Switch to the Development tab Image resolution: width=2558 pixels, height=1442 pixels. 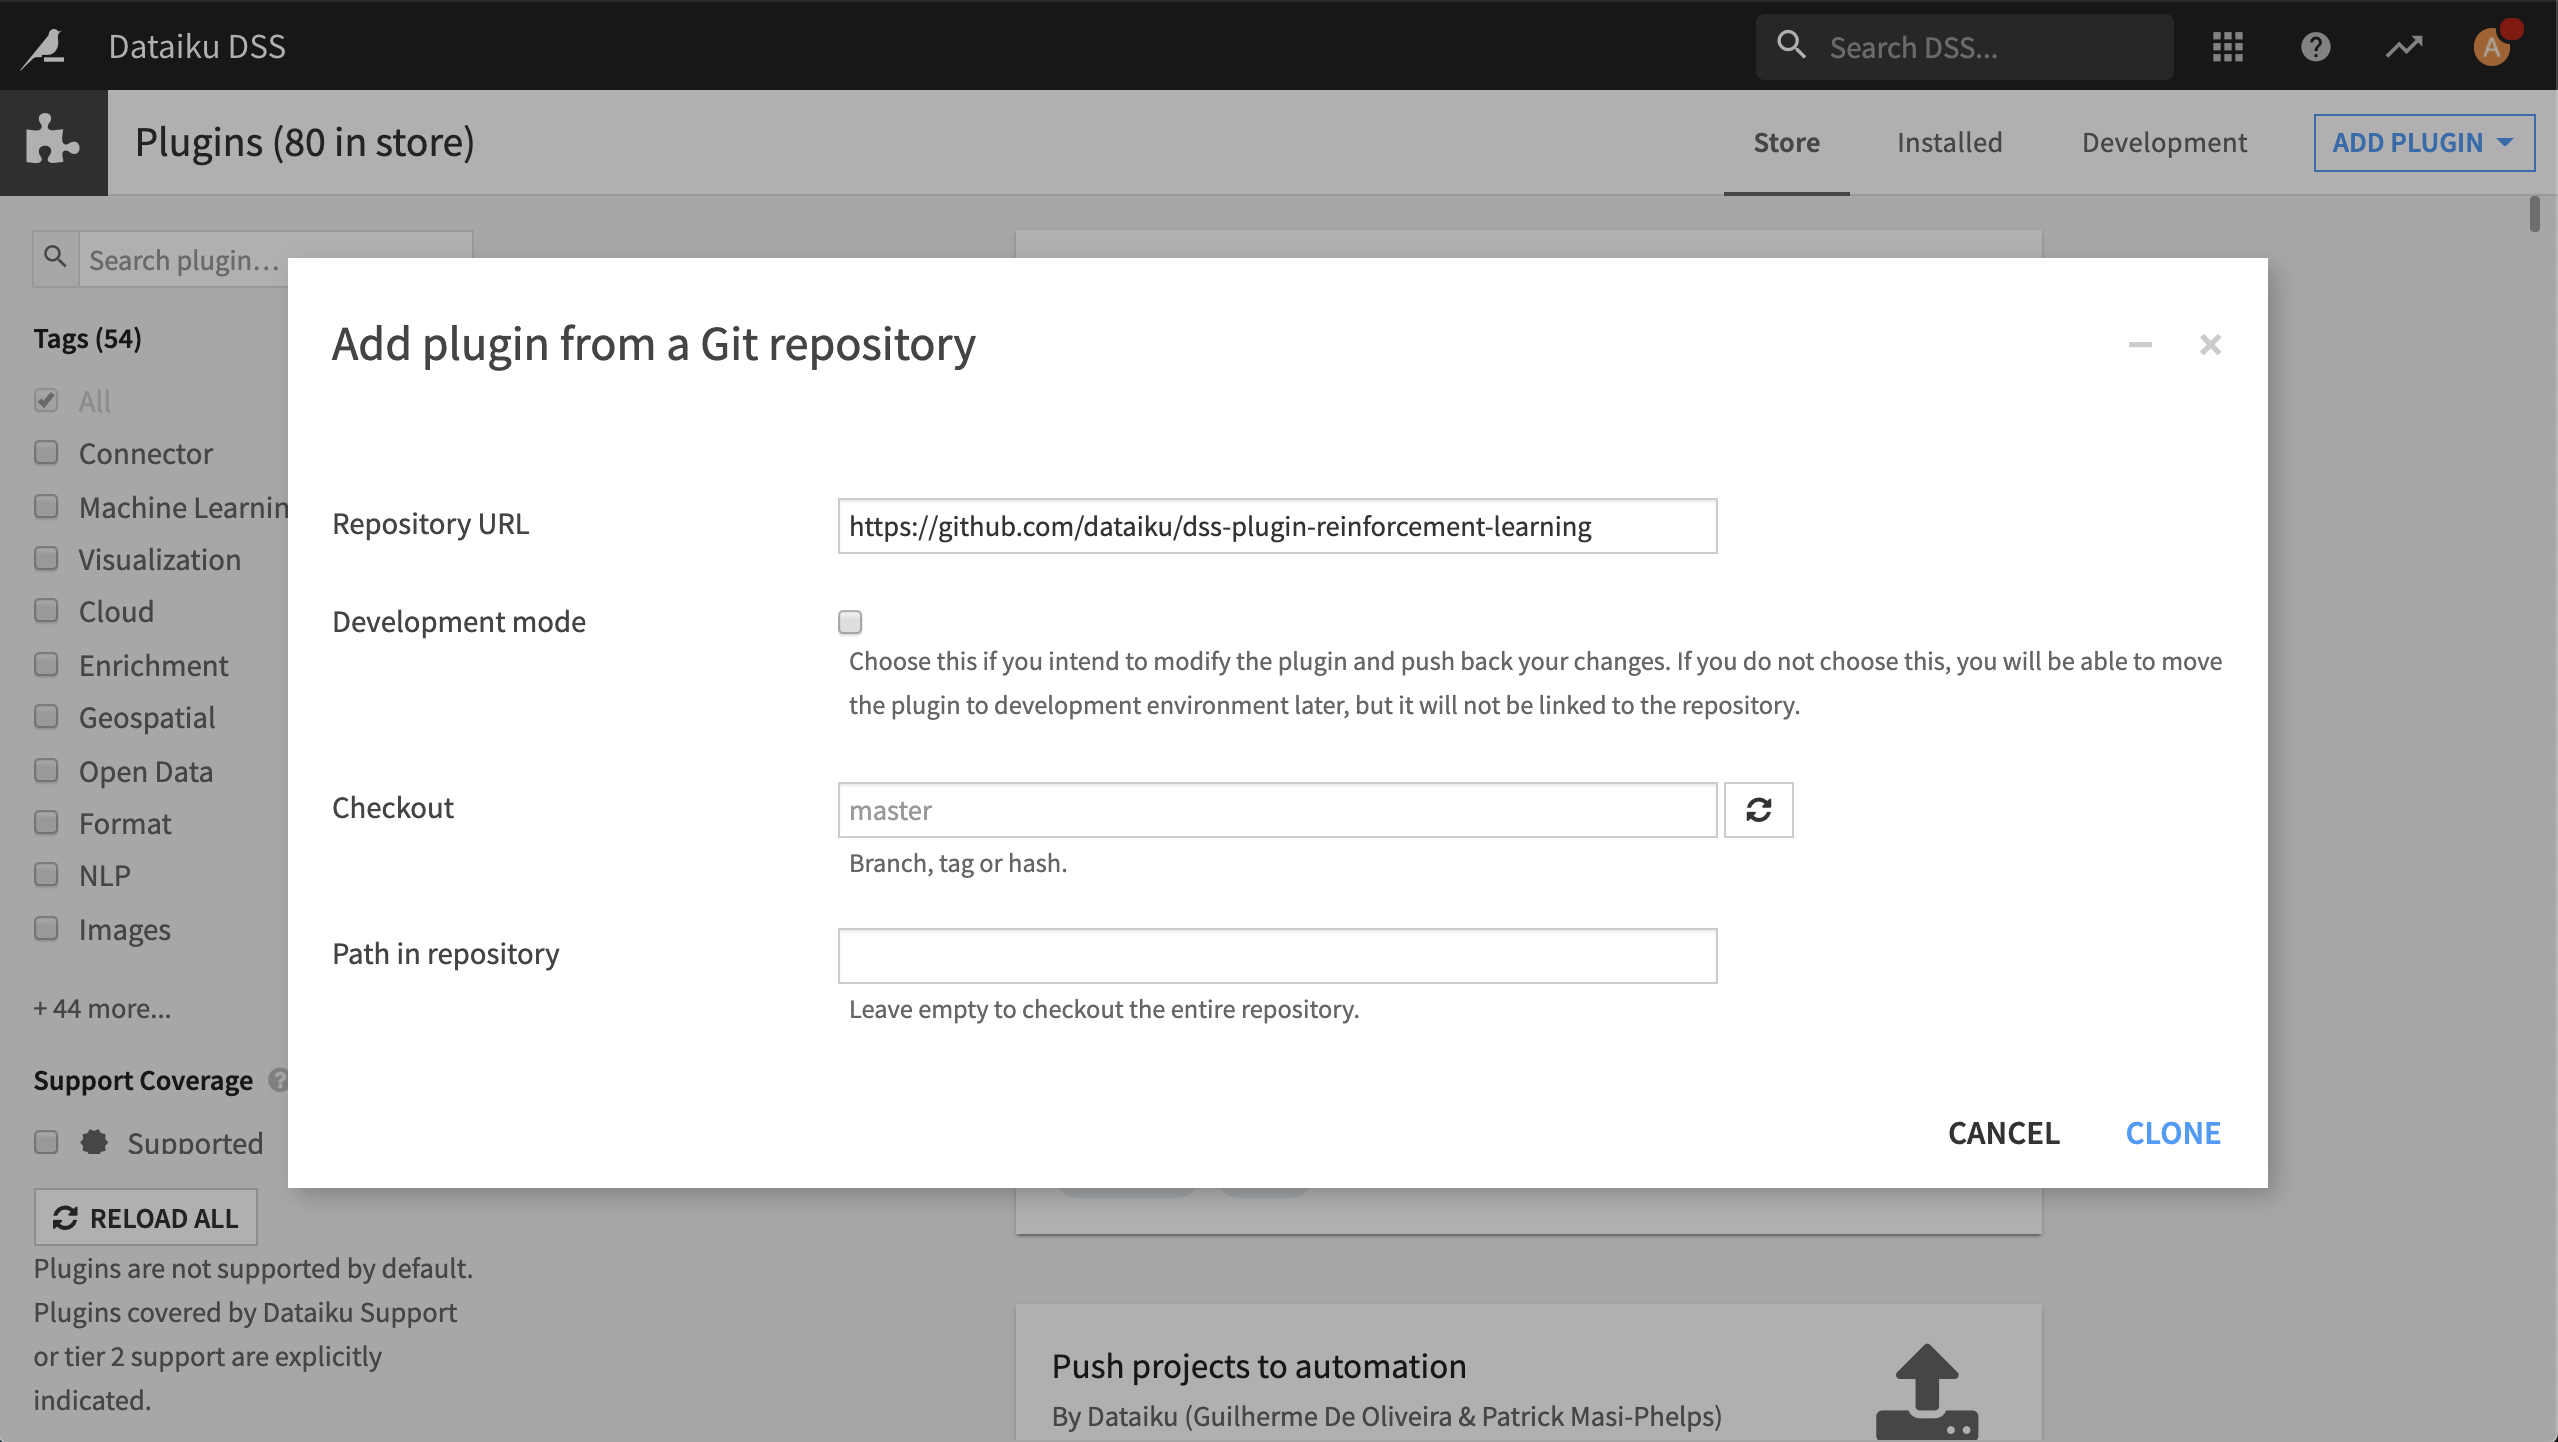(x=2164, y=142)
